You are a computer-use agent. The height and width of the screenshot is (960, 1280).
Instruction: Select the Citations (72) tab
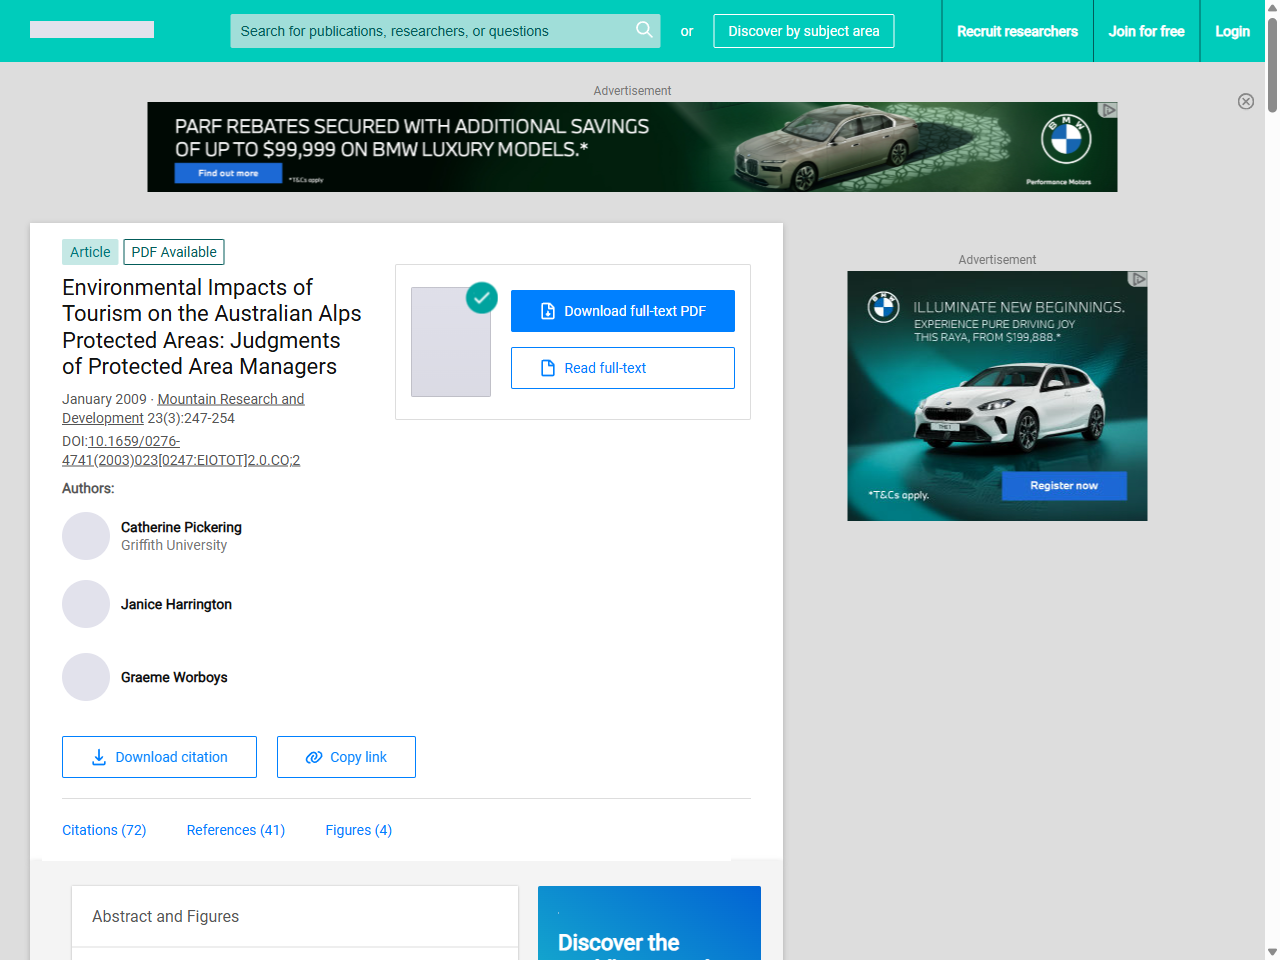pyautogui.click(x=104, y=830)
